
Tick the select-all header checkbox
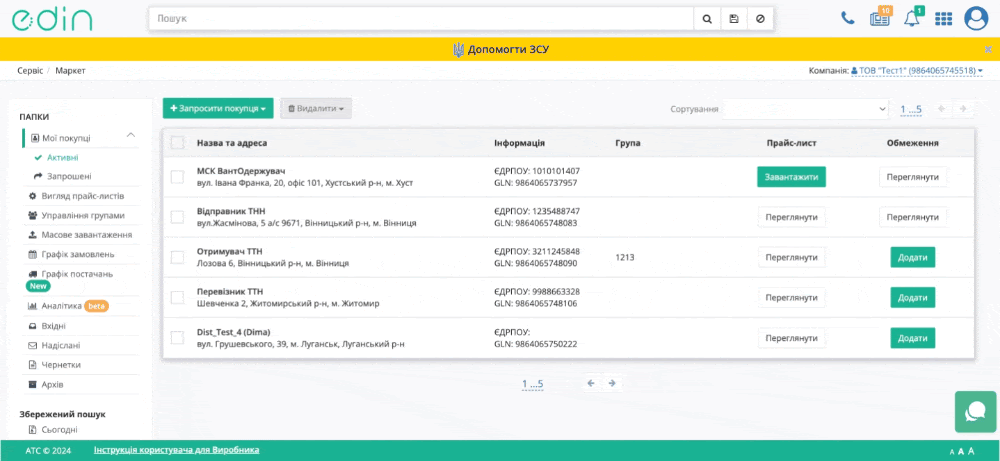pos(177,143)
